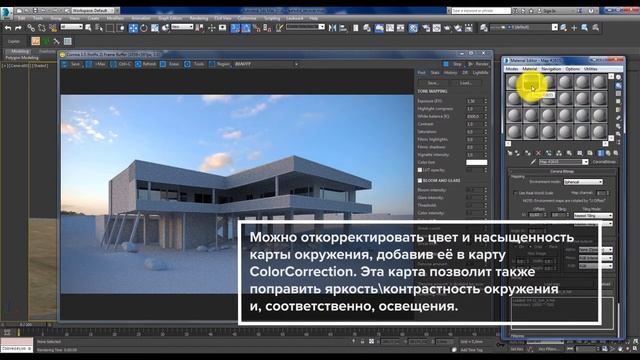Viewport: 640px width, 360px height.
Task: Toggle the Snaps toggle icon
Action: point(235,28)
